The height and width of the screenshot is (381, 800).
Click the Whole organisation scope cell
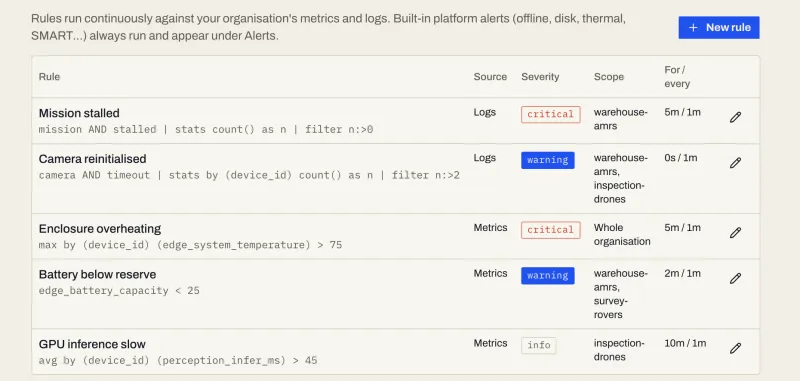pyautogui.click(x=622, y=235)
